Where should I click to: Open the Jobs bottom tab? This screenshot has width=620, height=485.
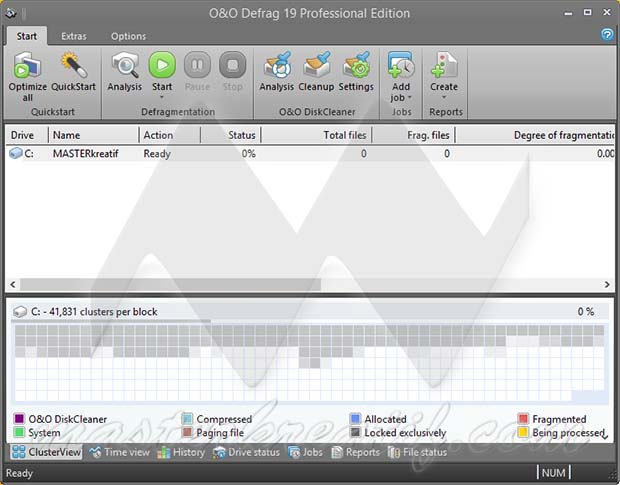click(305, 452)
